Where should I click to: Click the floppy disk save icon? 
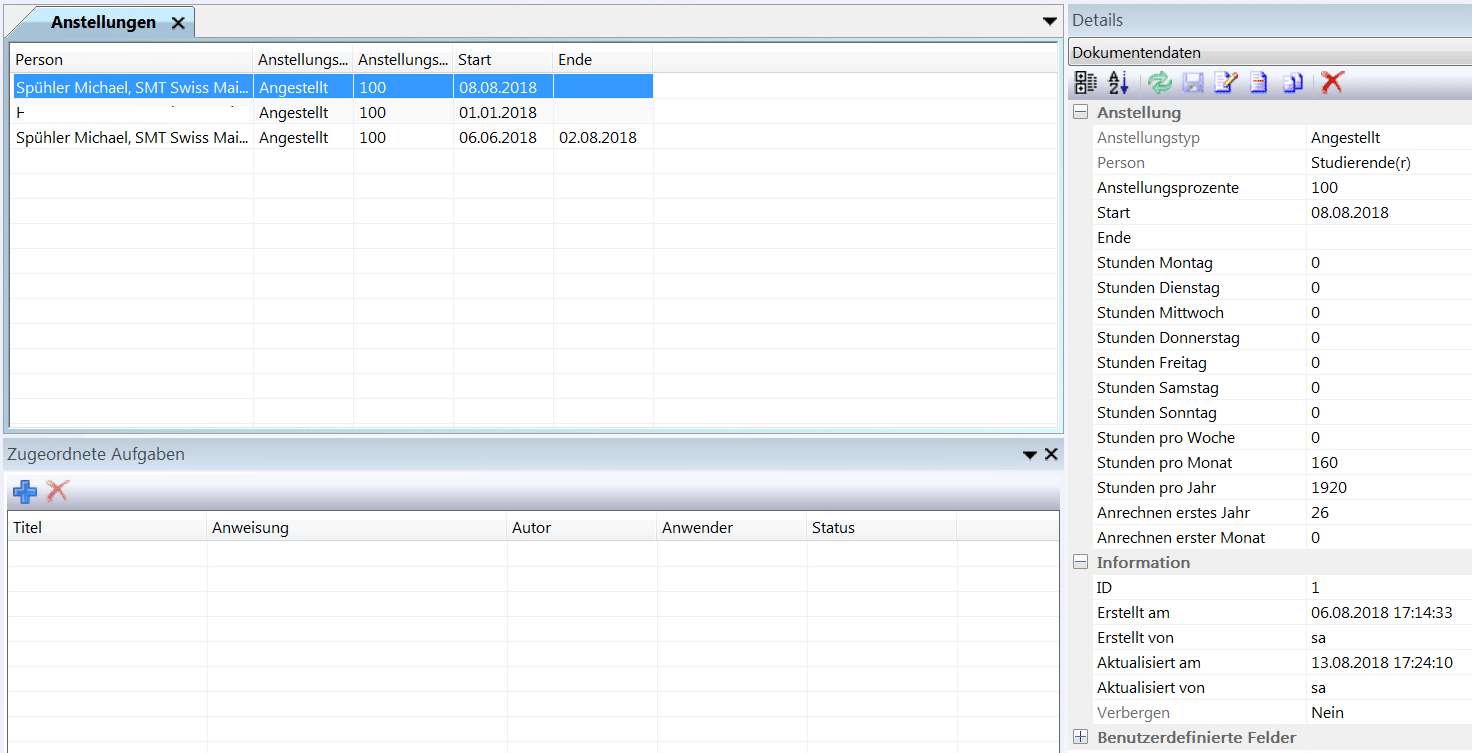[x=1192, y=83]
